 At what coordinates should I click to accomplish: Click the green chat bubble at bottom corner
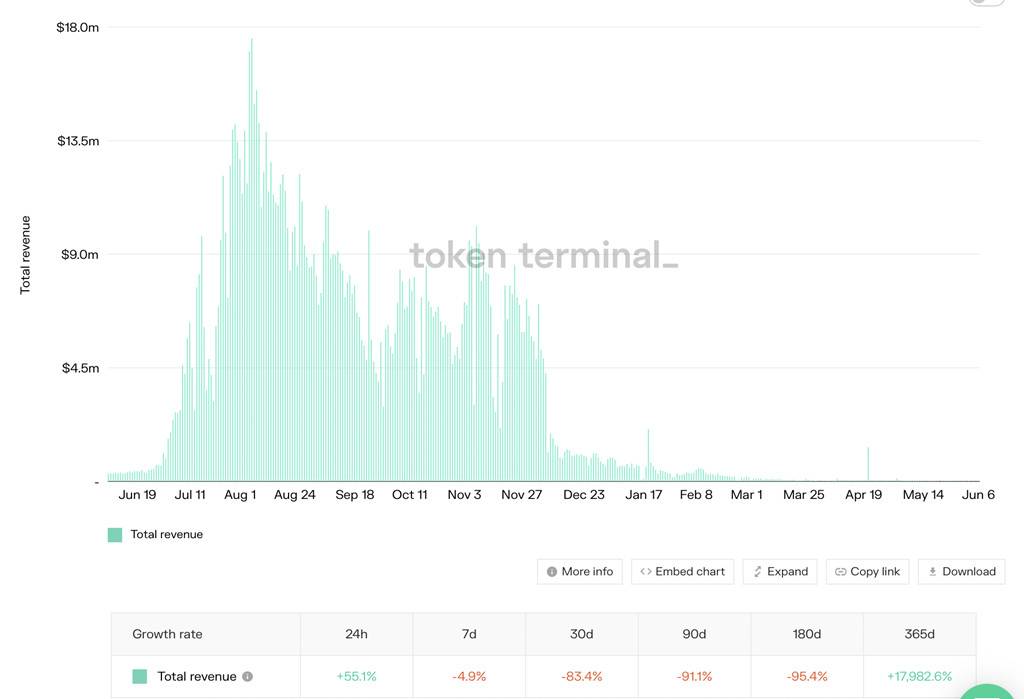click(989, 691)
